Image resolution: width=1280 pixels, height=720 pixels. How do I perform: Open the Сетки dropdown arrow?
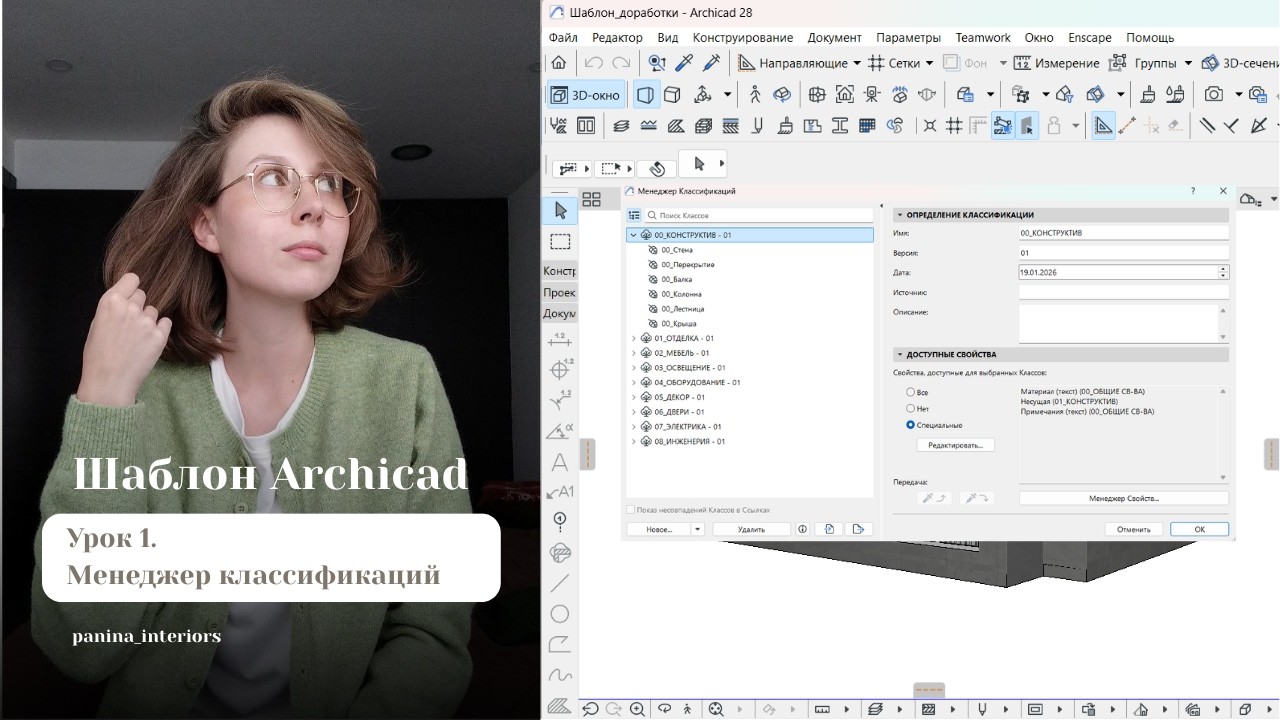929,63
